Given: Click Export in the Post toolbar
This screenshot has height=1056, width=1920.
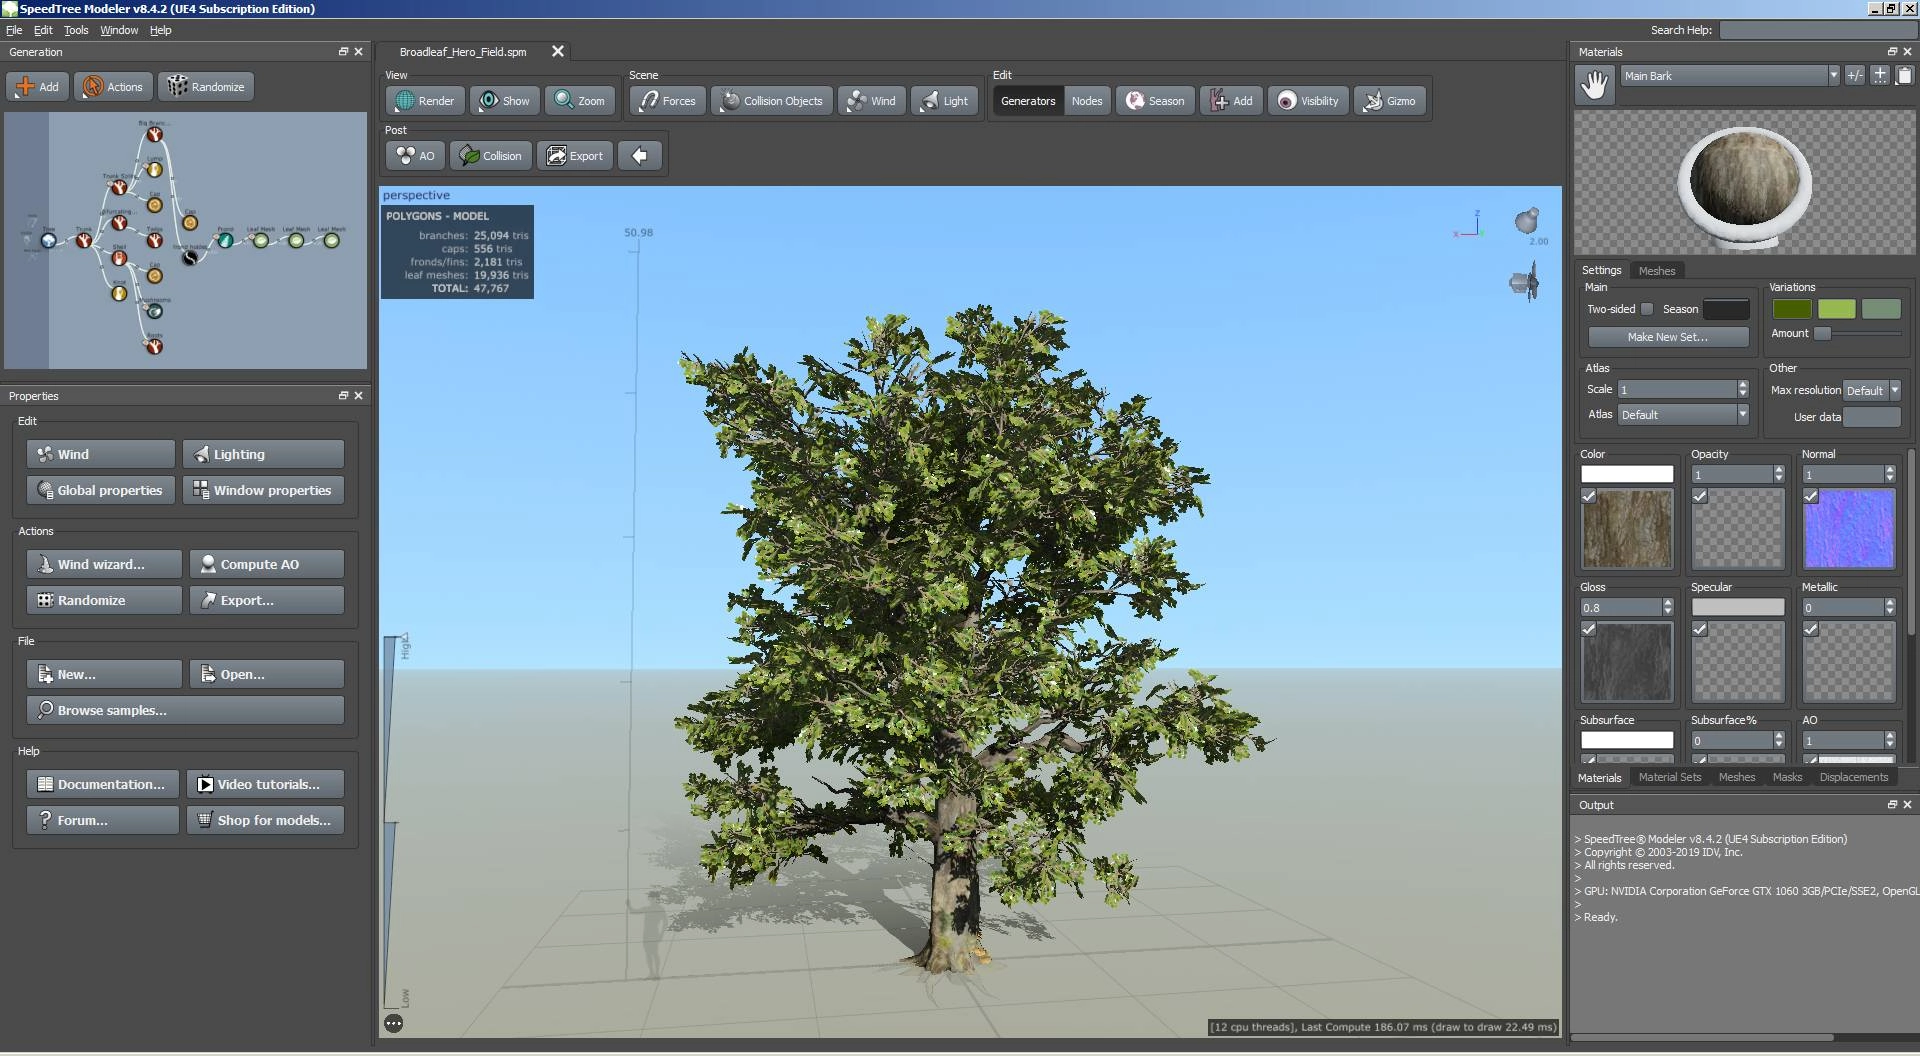Looking at the screenshot, I should coord(574,156).
